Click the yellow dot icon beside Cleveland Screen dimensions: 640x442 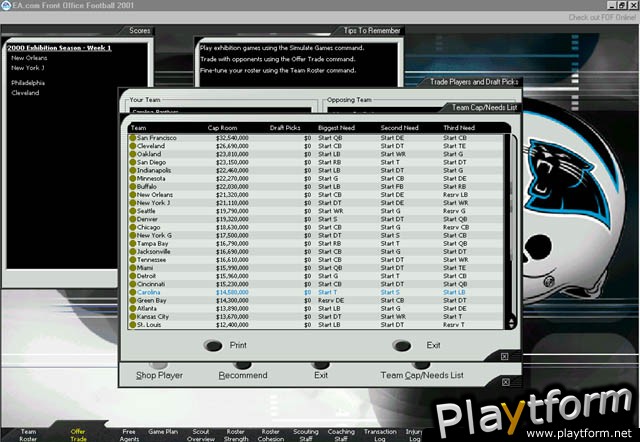tap(132, 146)
